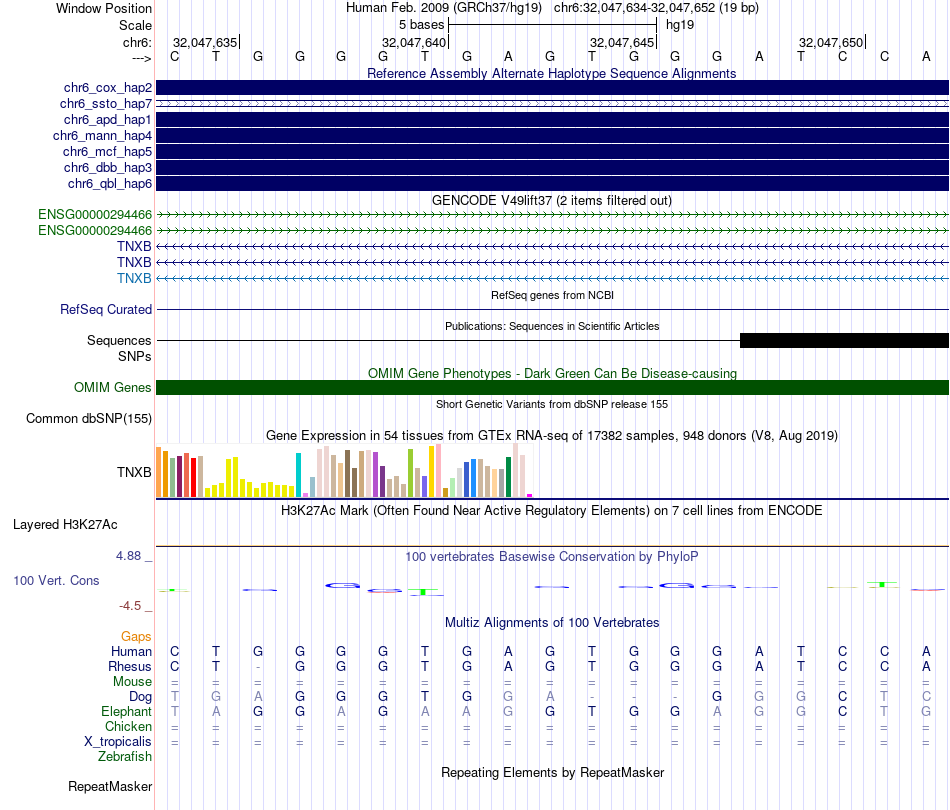Select the RepeatMasker track label
The height and width of the screenshot is (810, 950).
[110, 787]
